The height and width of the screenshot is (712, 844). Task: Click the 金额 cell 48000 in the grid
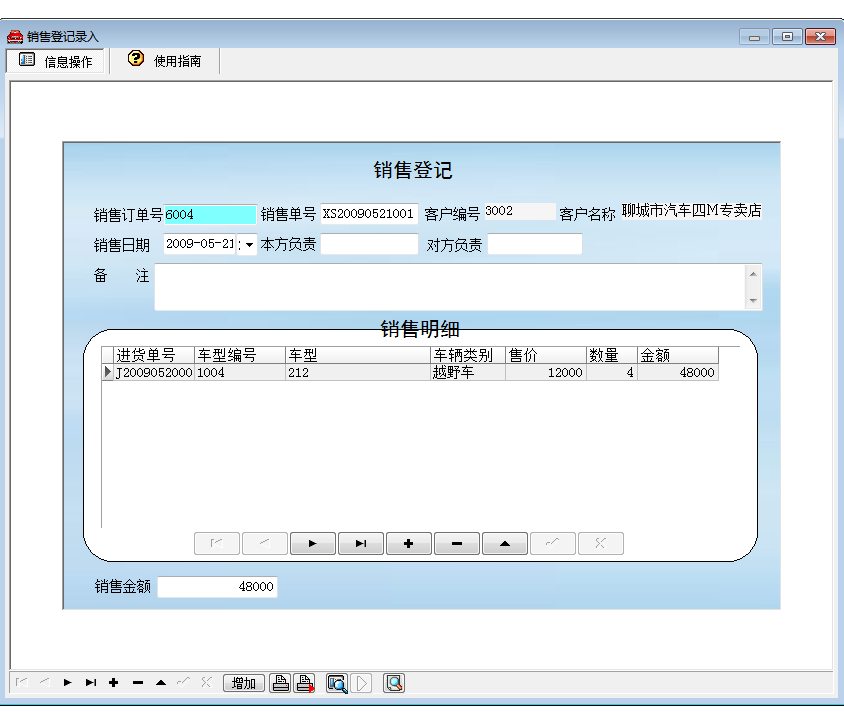tap(678, 372)
